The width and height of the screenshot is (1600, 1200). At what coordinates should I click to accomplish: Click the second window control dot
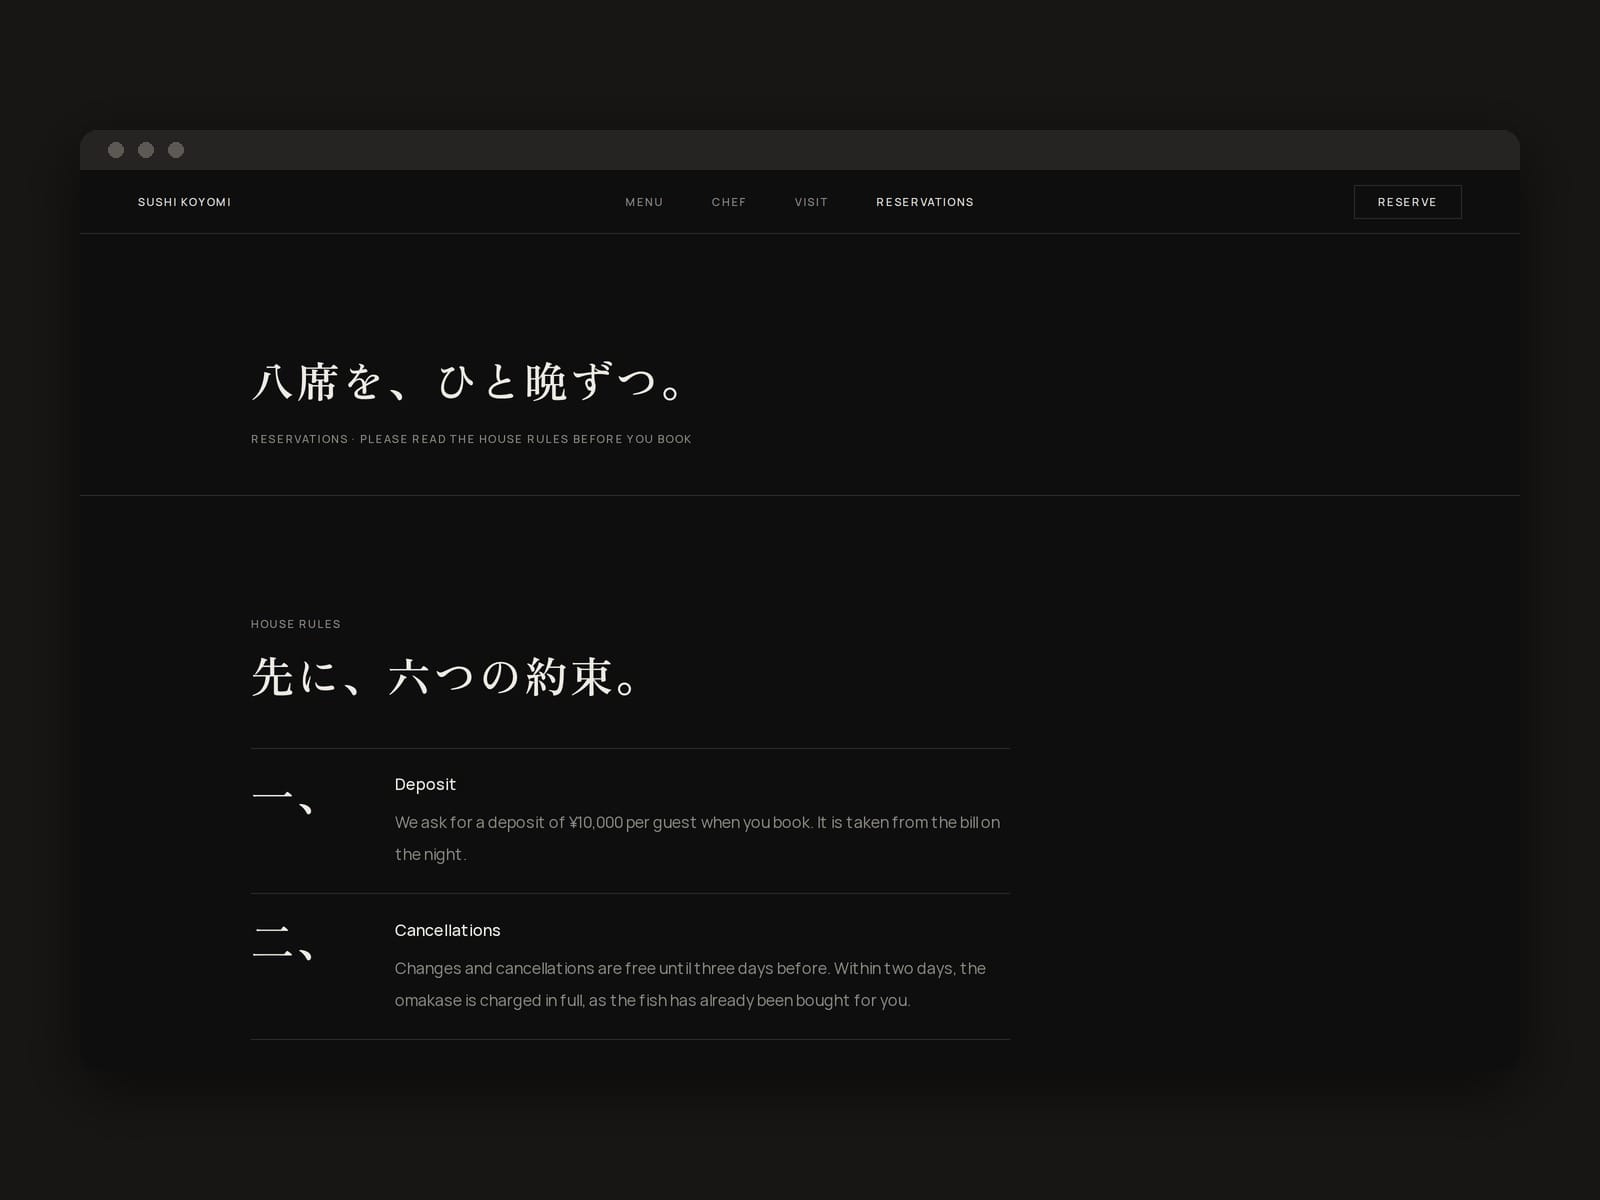tap(146, 150)
